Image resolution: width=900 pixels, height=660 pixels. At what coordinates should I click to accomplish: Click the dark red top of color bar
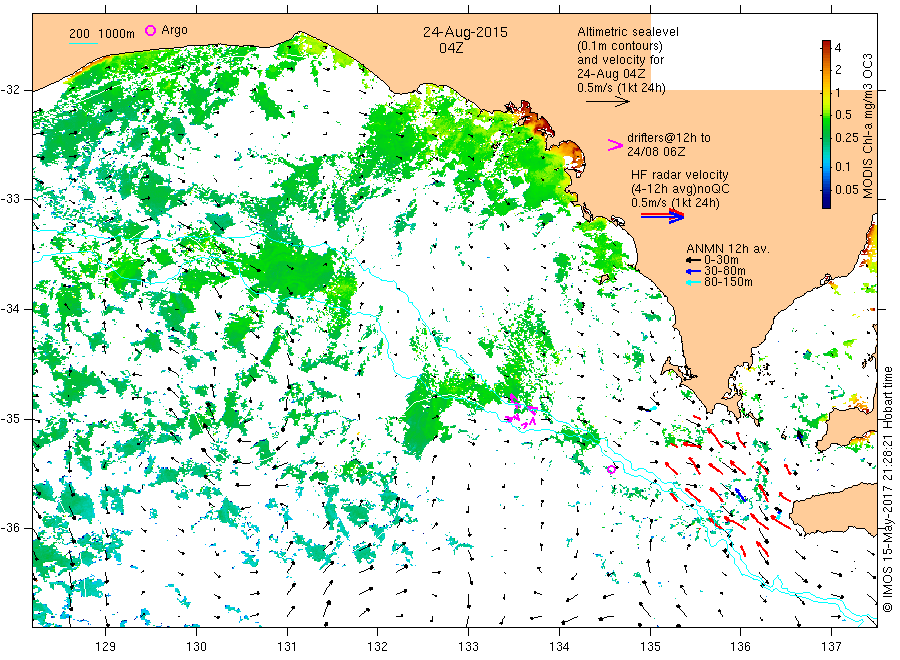click(x=826, y=44)
